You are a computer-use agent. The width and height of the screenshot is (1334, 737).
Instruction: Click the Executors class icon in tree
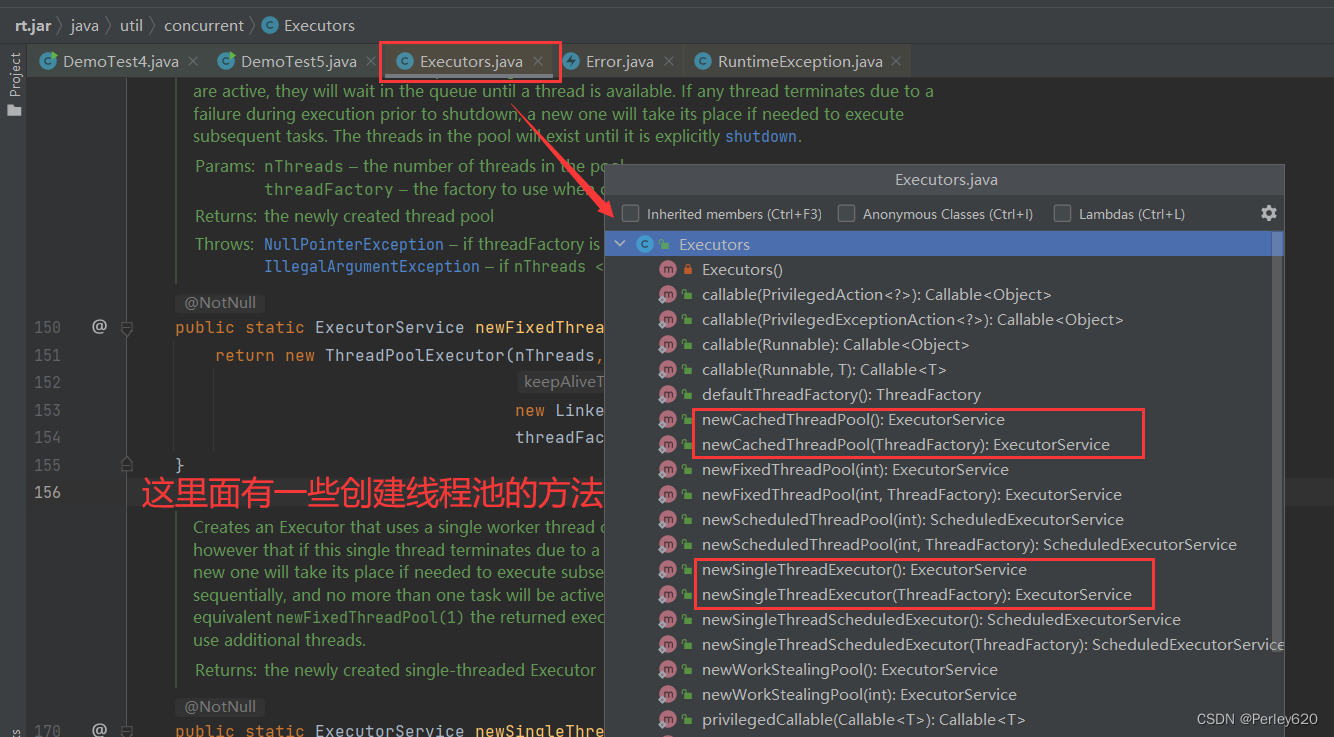coord(645,244)
